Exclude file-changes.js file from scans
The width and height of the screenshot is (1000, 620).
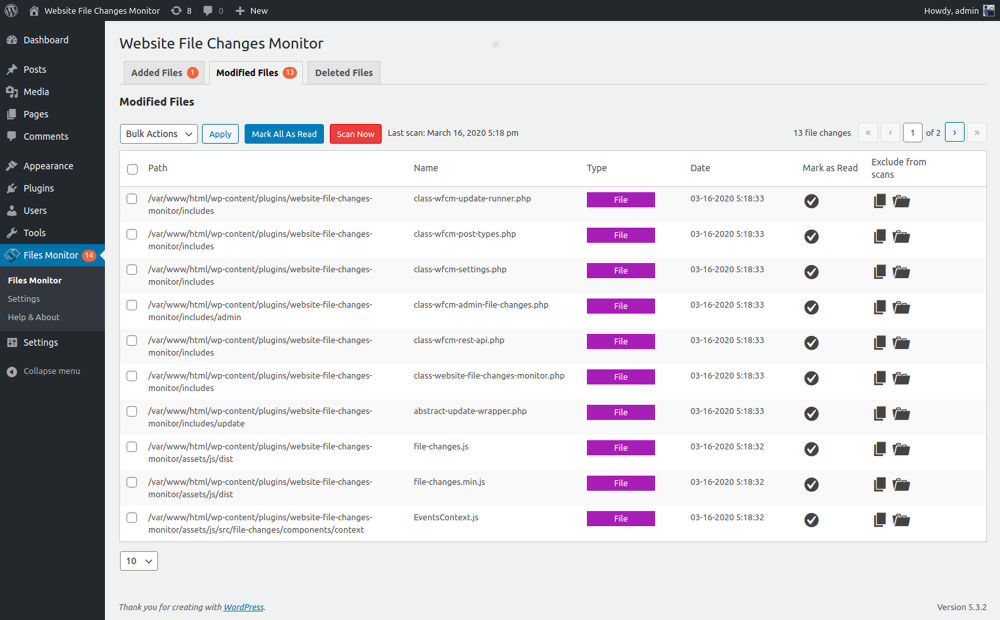879,449
